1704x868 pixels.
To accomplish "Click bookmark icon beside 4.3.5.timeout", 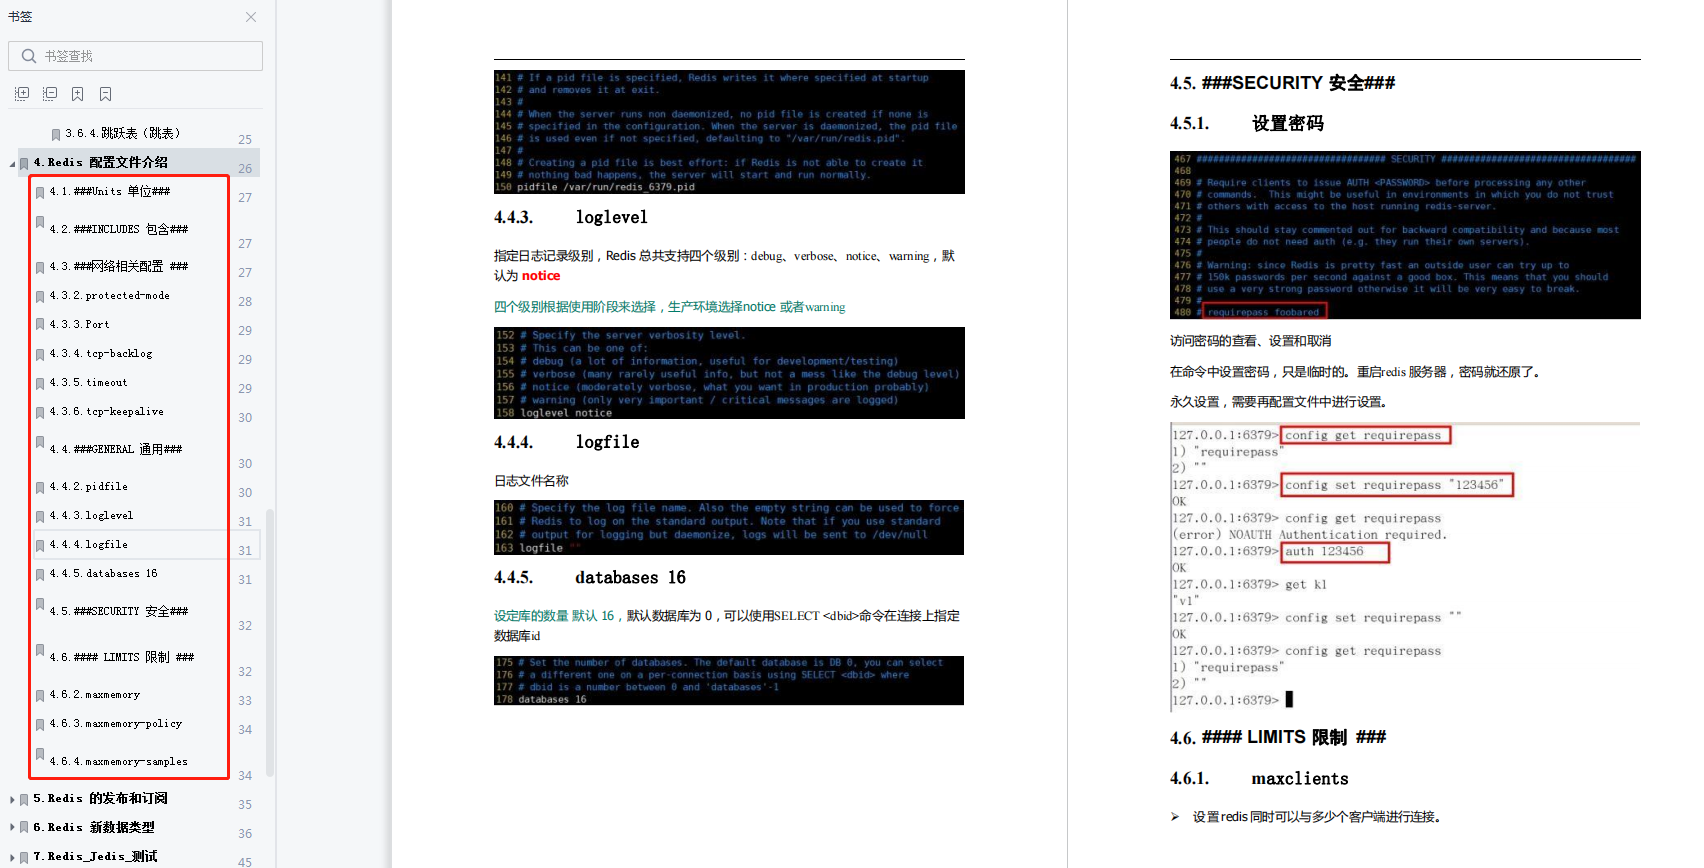I will [40, 383].
